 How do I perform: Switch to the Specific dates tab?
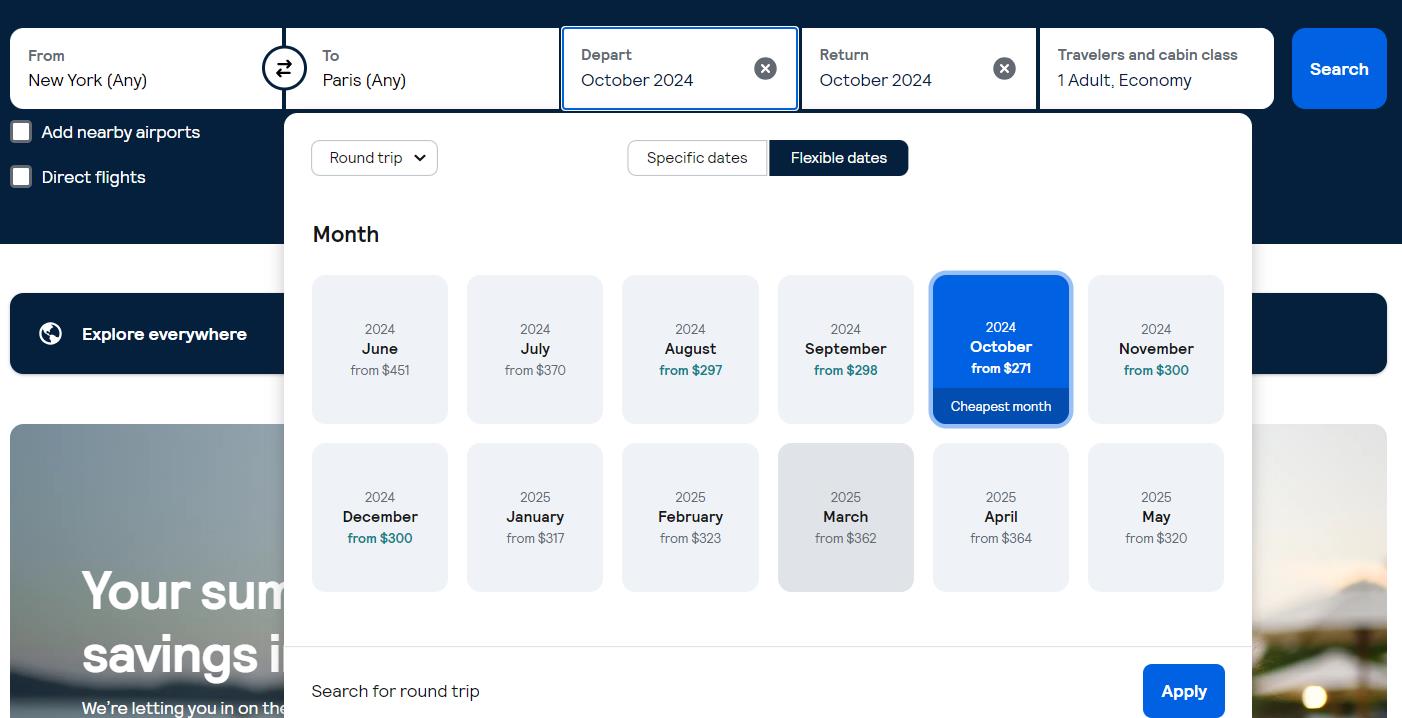696,157
